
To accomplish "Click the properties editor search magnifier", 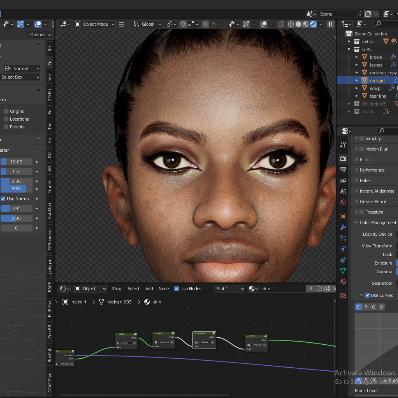I will pos(382,130).
